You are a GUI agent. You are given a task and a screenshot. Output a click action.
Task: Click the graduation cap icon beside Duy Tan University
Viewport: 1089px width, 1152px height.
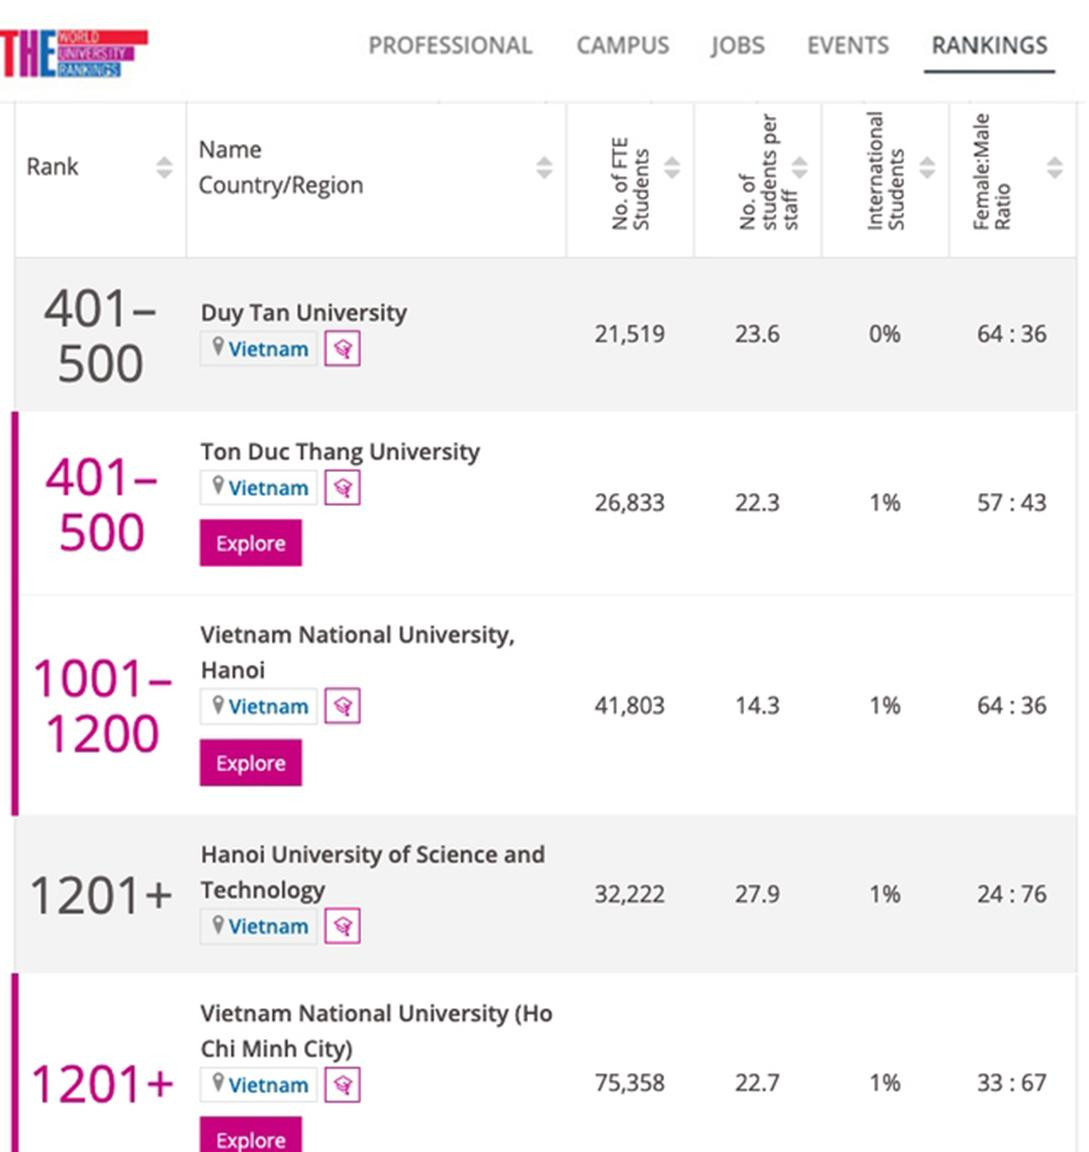pyautogui.click(x=340, y=349)
